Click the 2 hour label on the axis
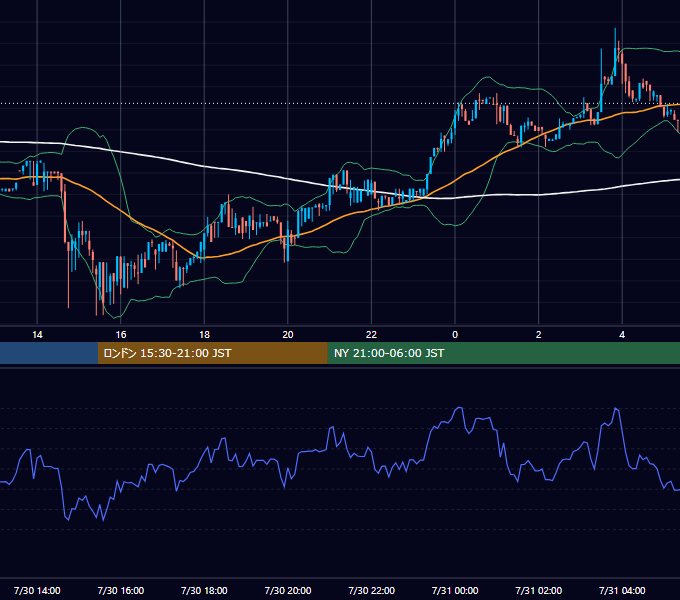Screen dimensions: 680x600 (539, 335)
